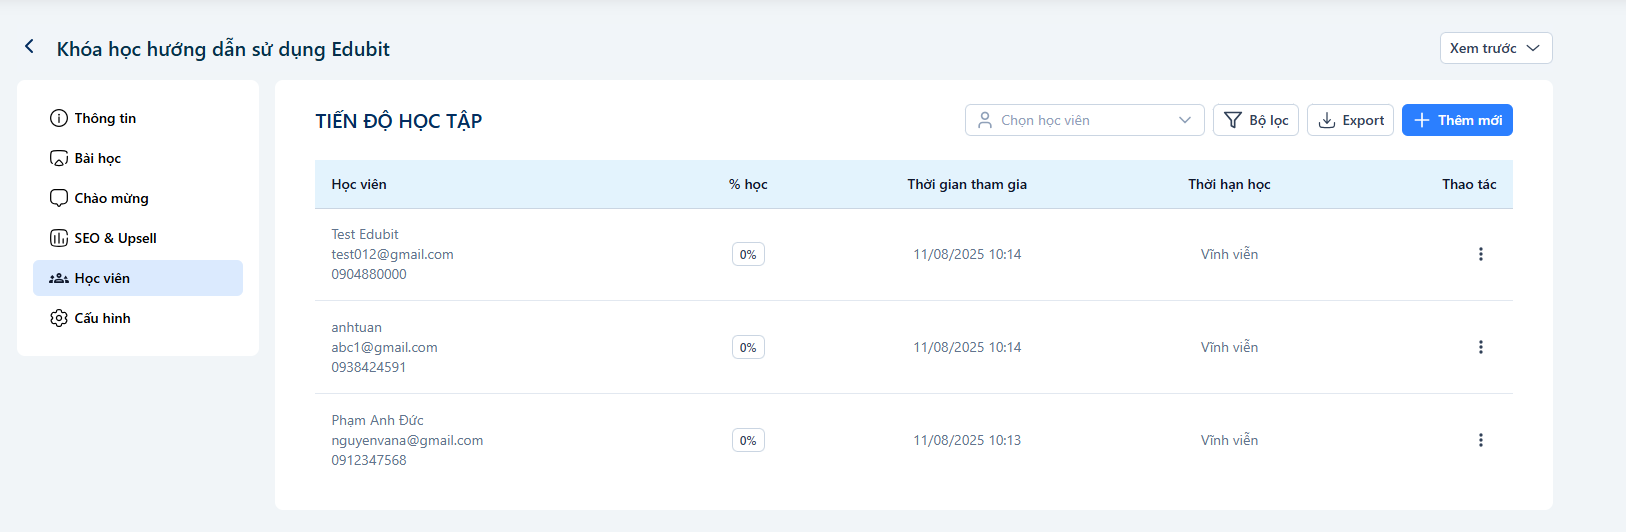Expand the Xem trước dropdown

coord(1496,48)
